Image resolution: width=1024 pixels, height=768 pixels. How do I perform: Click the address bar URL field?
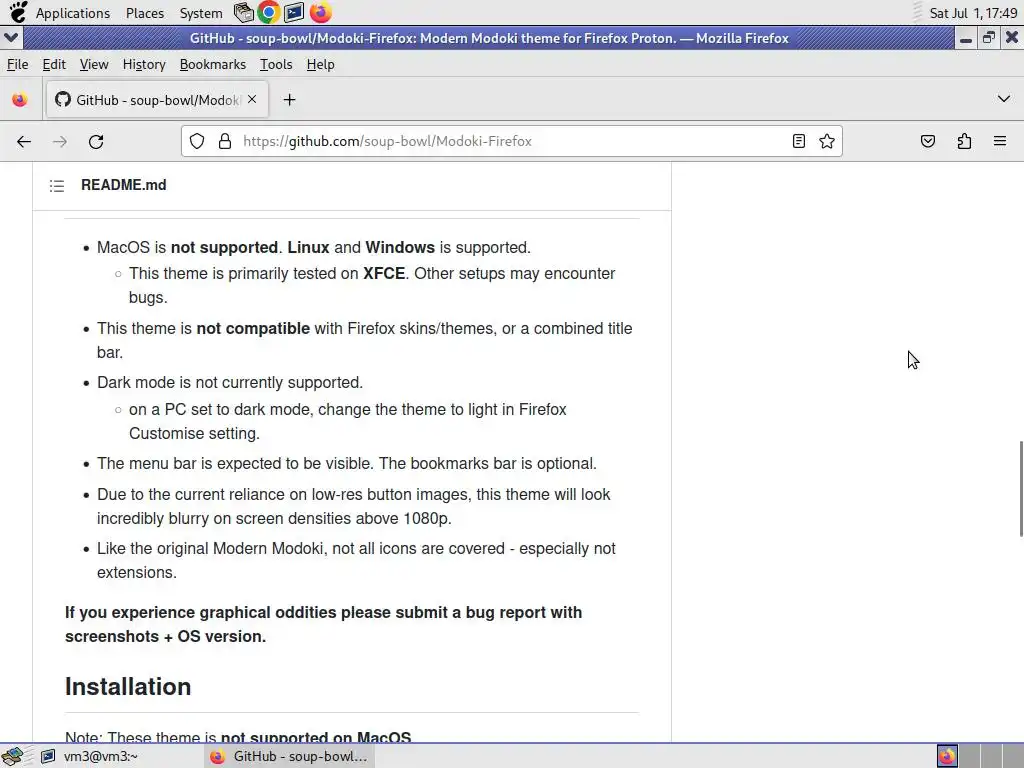[x=512, y=141]
